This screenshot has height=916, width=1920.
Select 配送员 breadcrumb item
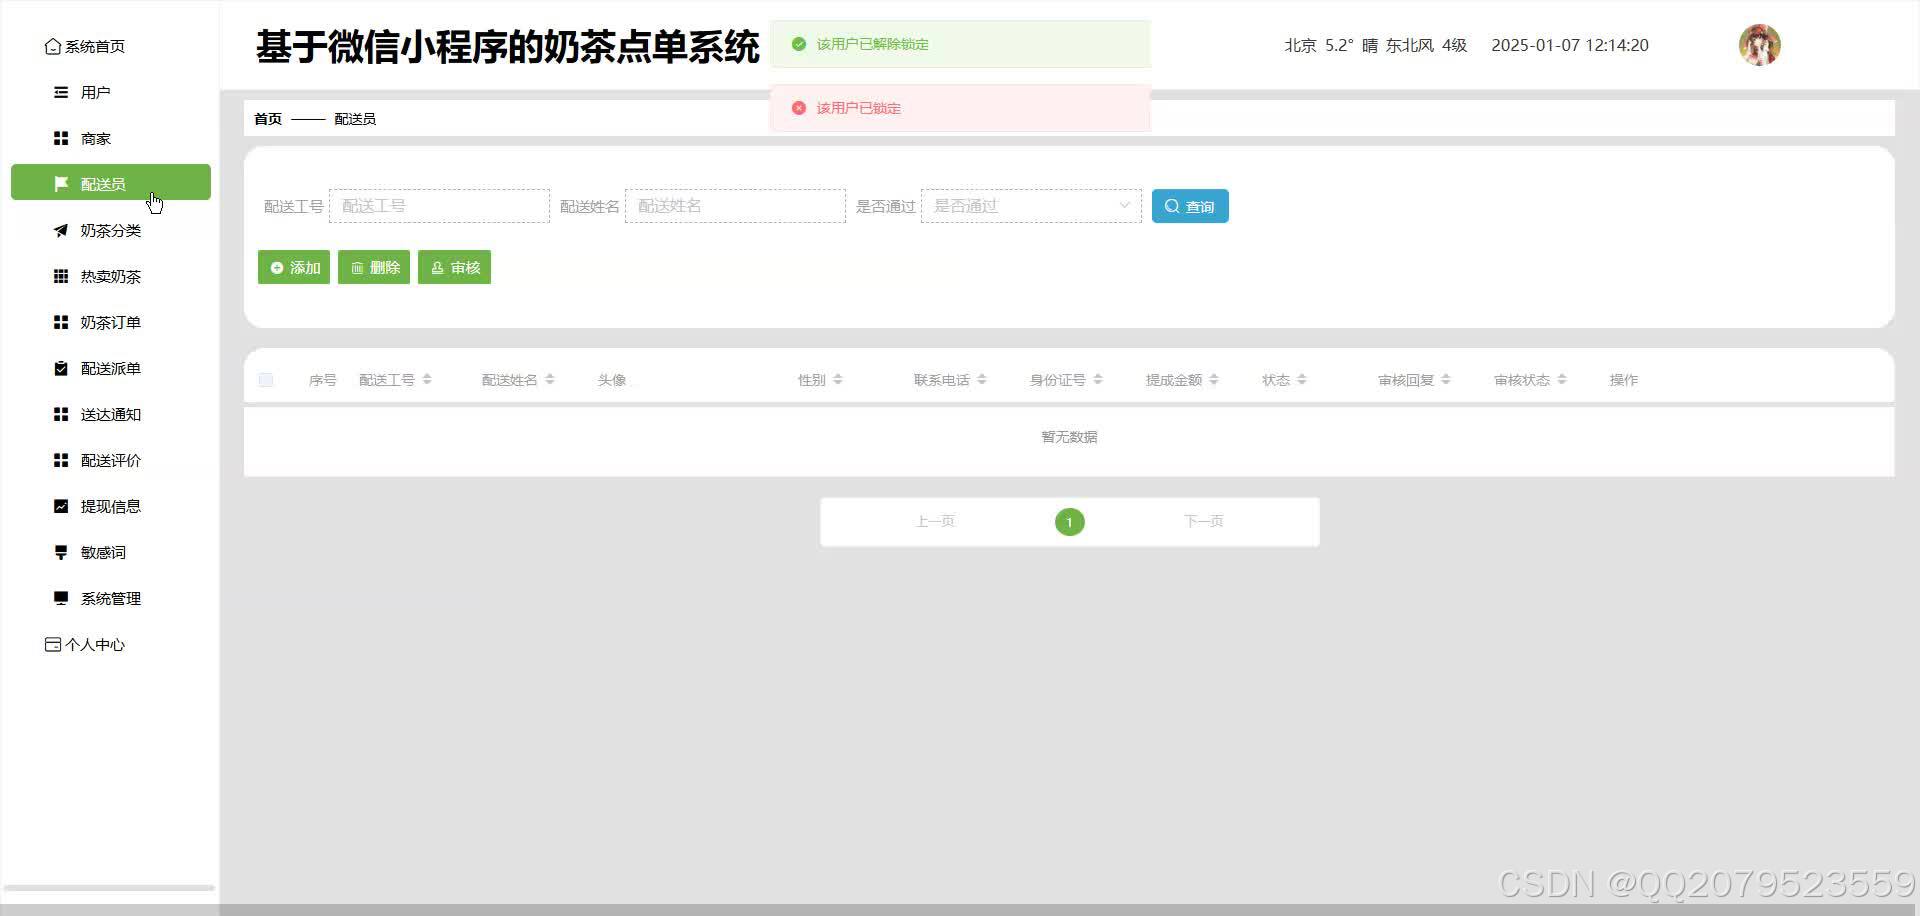click(x=355, y=118)
